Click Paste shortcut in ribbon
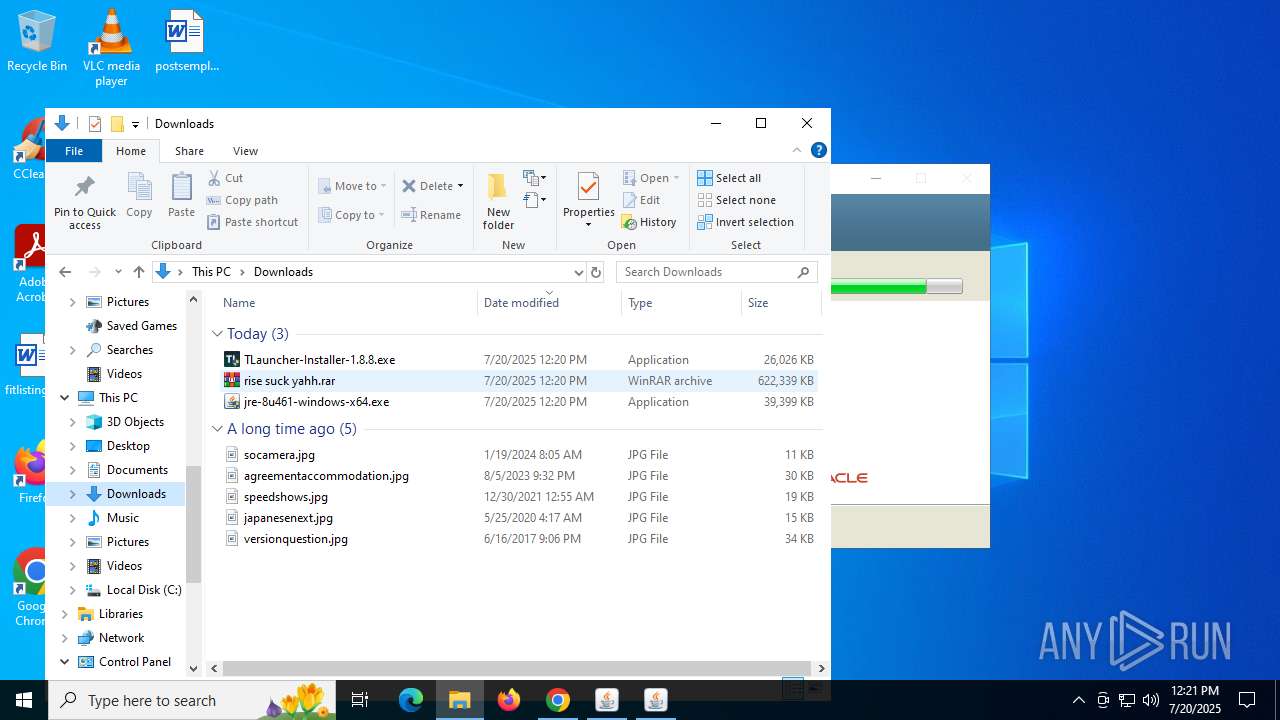The image size is (1280, 720). point(252,222)
